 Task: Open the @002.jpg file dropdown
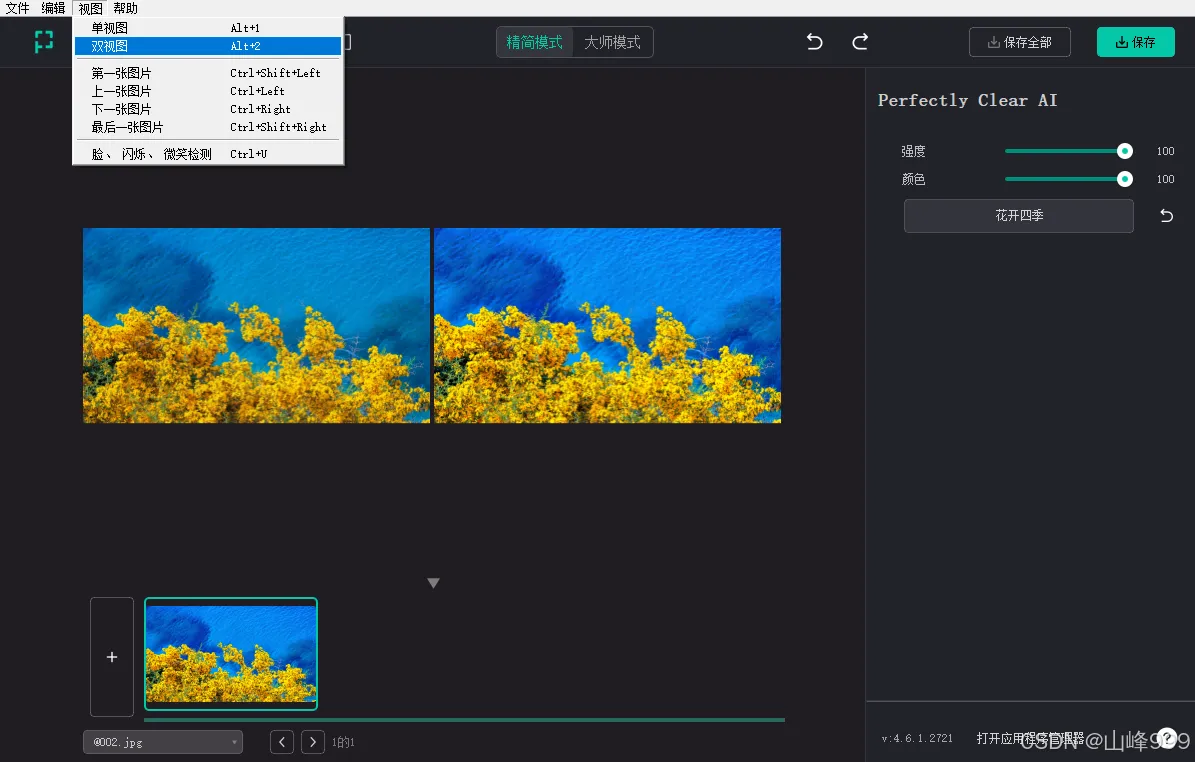point(163,742)
